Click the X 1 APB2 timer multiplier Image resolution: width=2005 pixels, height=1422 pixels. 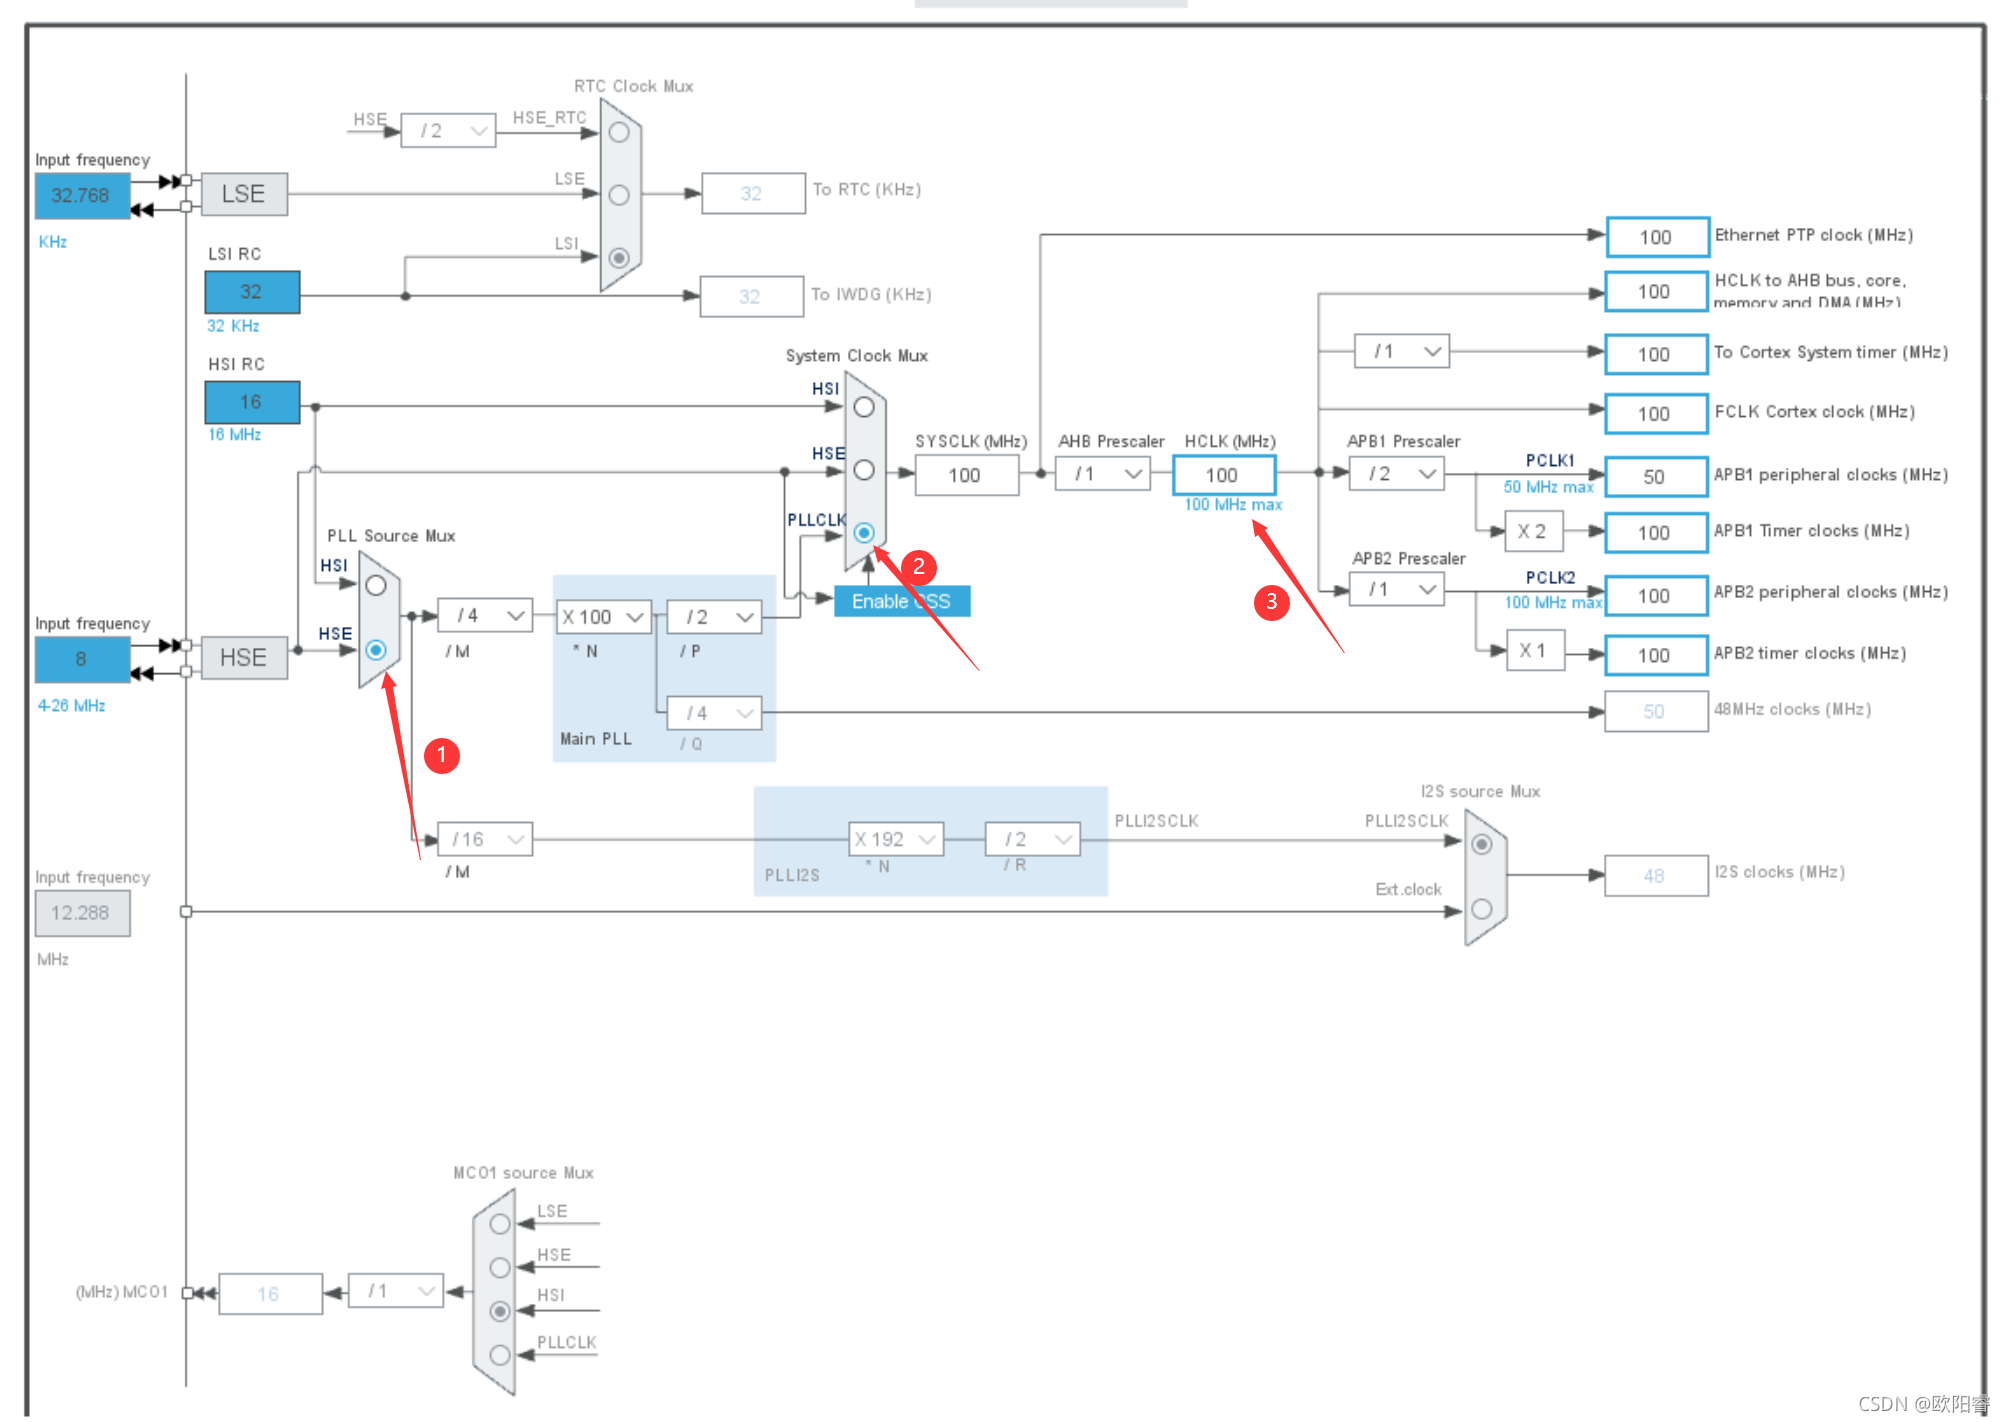pos(1535,650)
